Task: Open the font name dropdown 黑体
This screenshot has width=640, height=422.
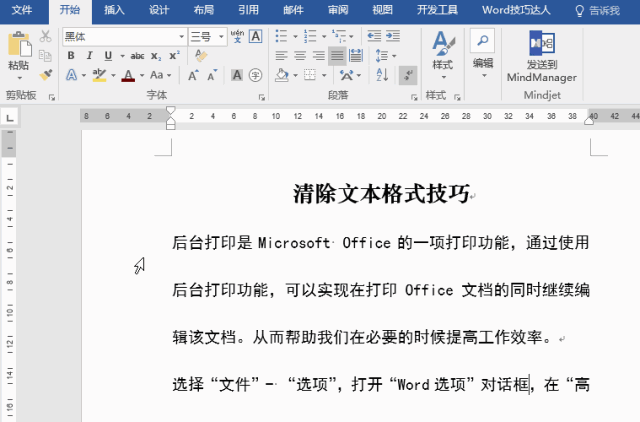Action: 182,37
